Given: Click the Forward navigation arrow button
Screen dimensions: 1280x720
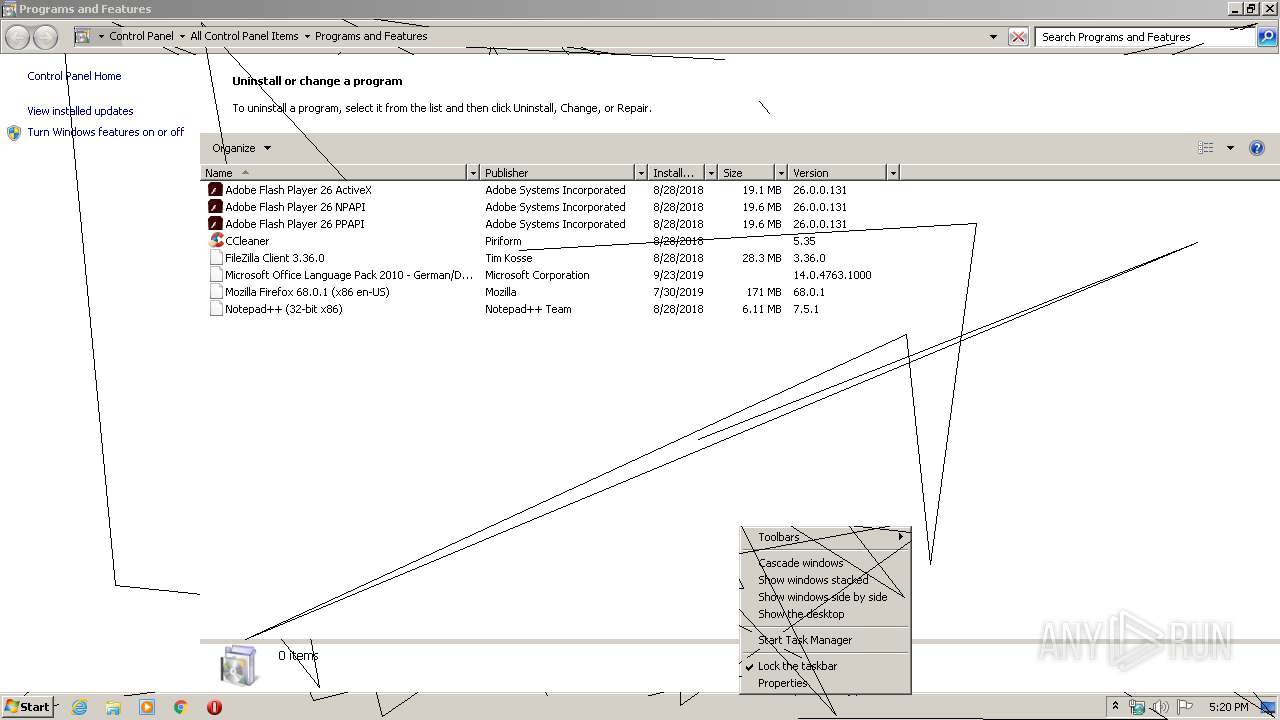Looking at the screenshot, I should pos(45,37).
